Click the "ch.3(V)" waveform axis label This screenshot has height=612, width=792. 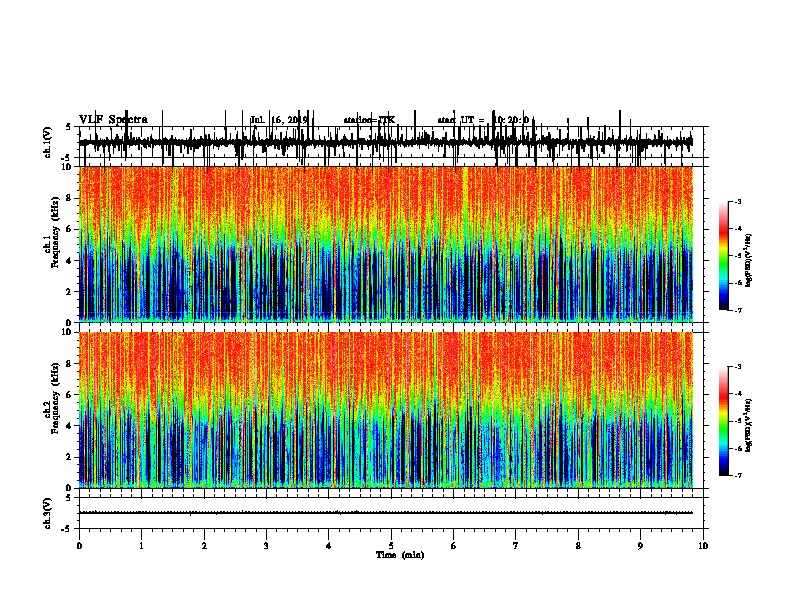point(47,513)
